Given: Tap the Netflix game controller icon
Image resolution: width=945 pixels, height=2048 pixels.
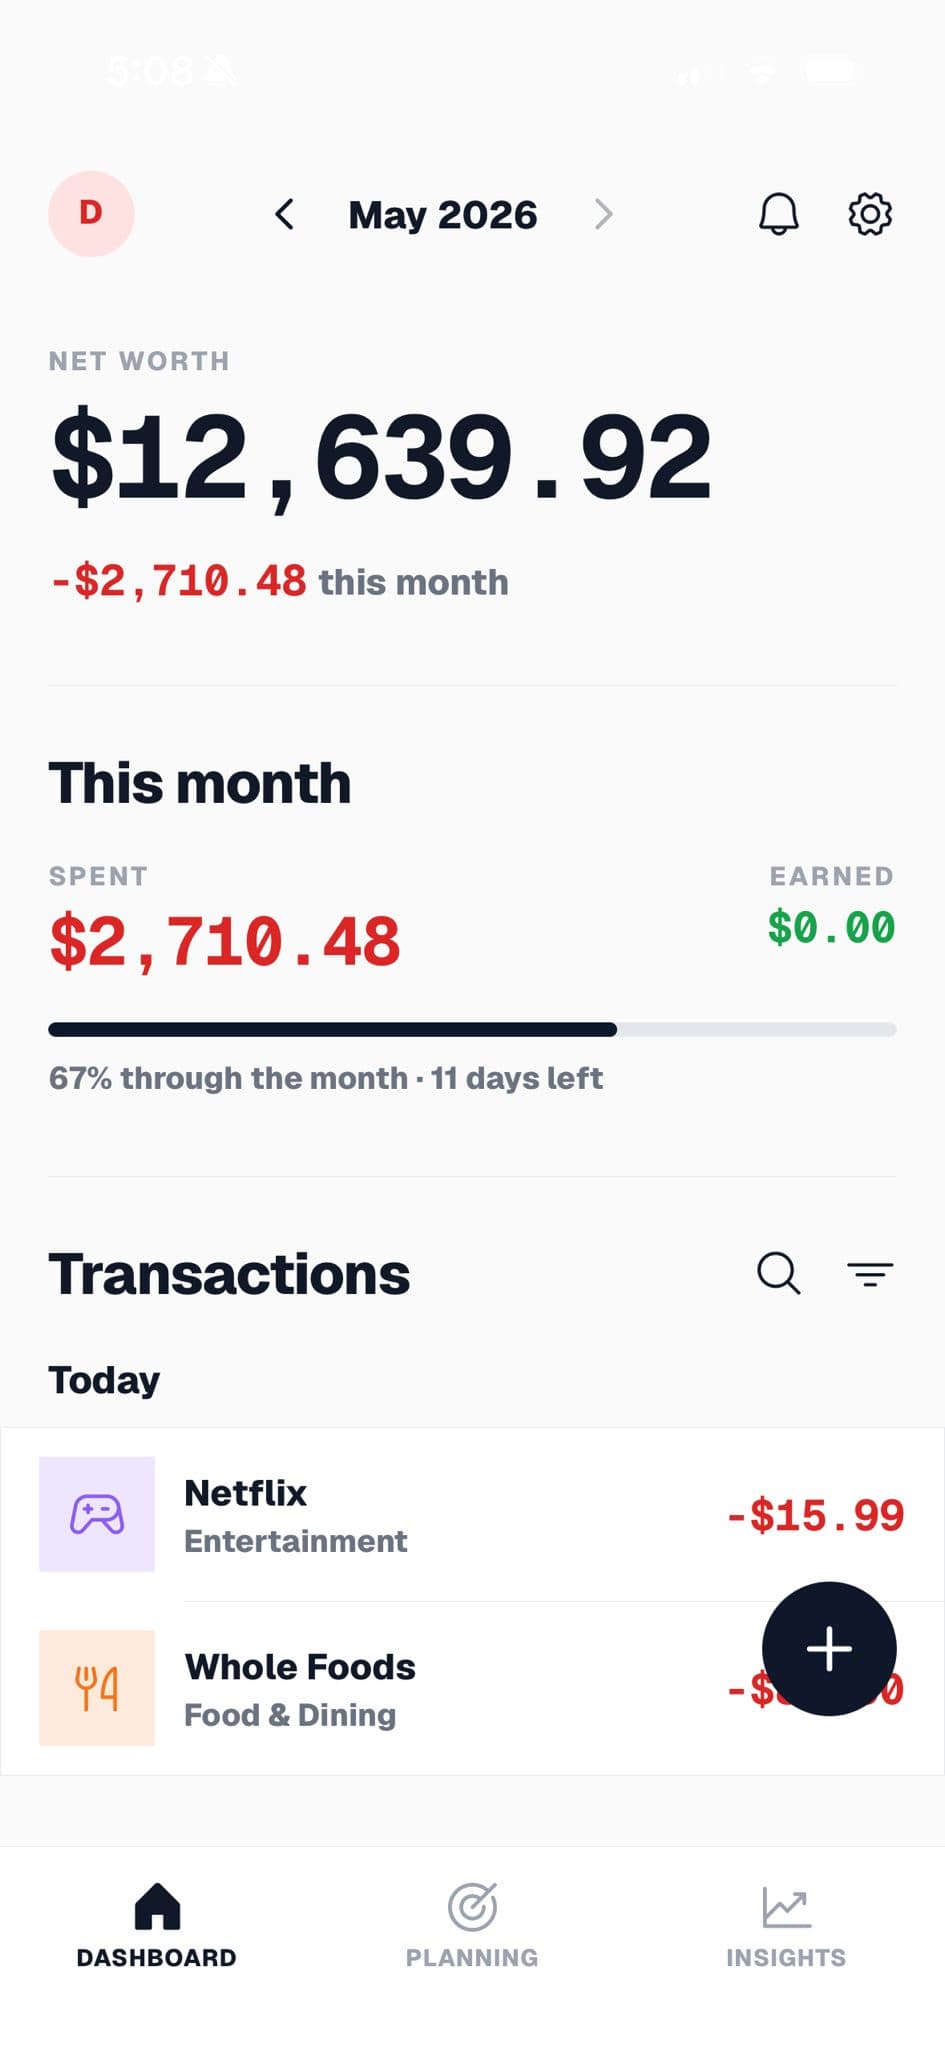Looking at the screenshot, I should tap(97, 1514).
